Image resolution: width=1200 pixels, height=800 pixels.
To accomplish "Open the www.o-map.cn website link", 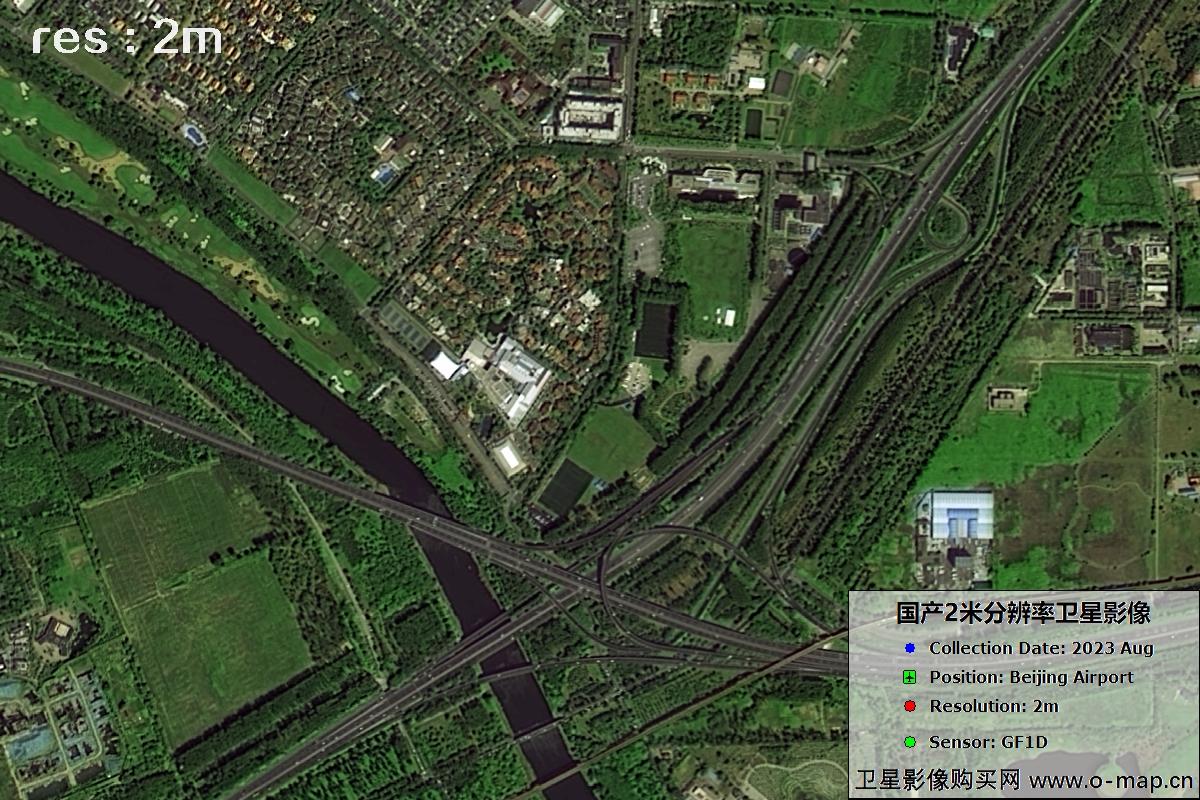I will [x=1110, y=780].
